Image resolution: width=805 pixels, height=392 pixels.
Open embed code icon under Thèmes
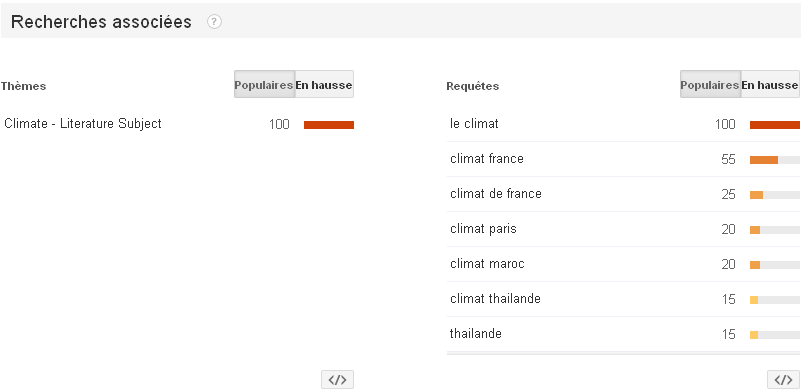point(337,380)
